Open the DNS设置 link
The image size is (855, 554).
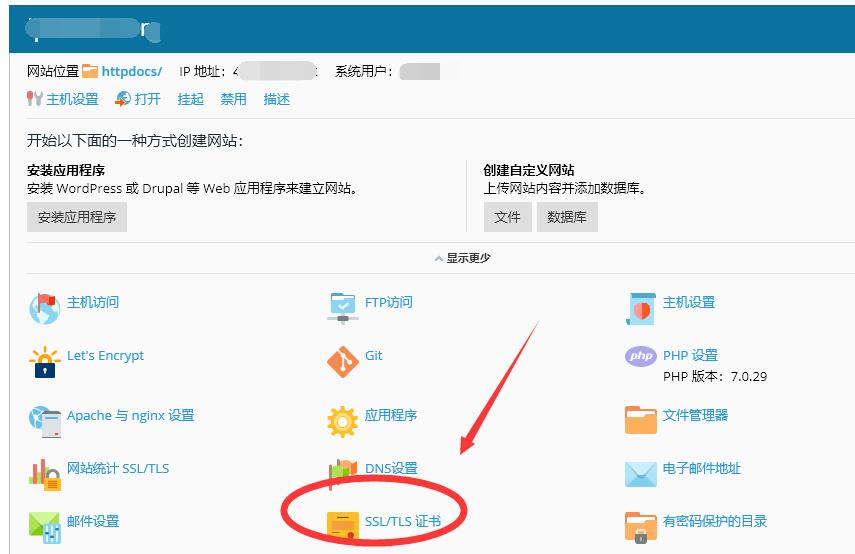coord(390,469)
